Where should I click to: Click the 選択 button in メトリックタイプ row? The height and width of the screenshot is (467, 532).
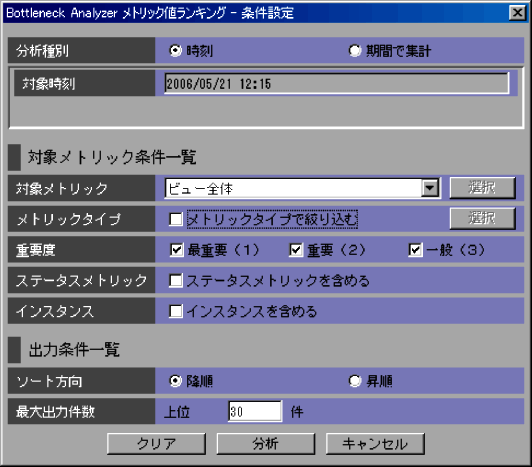[482, 218]
